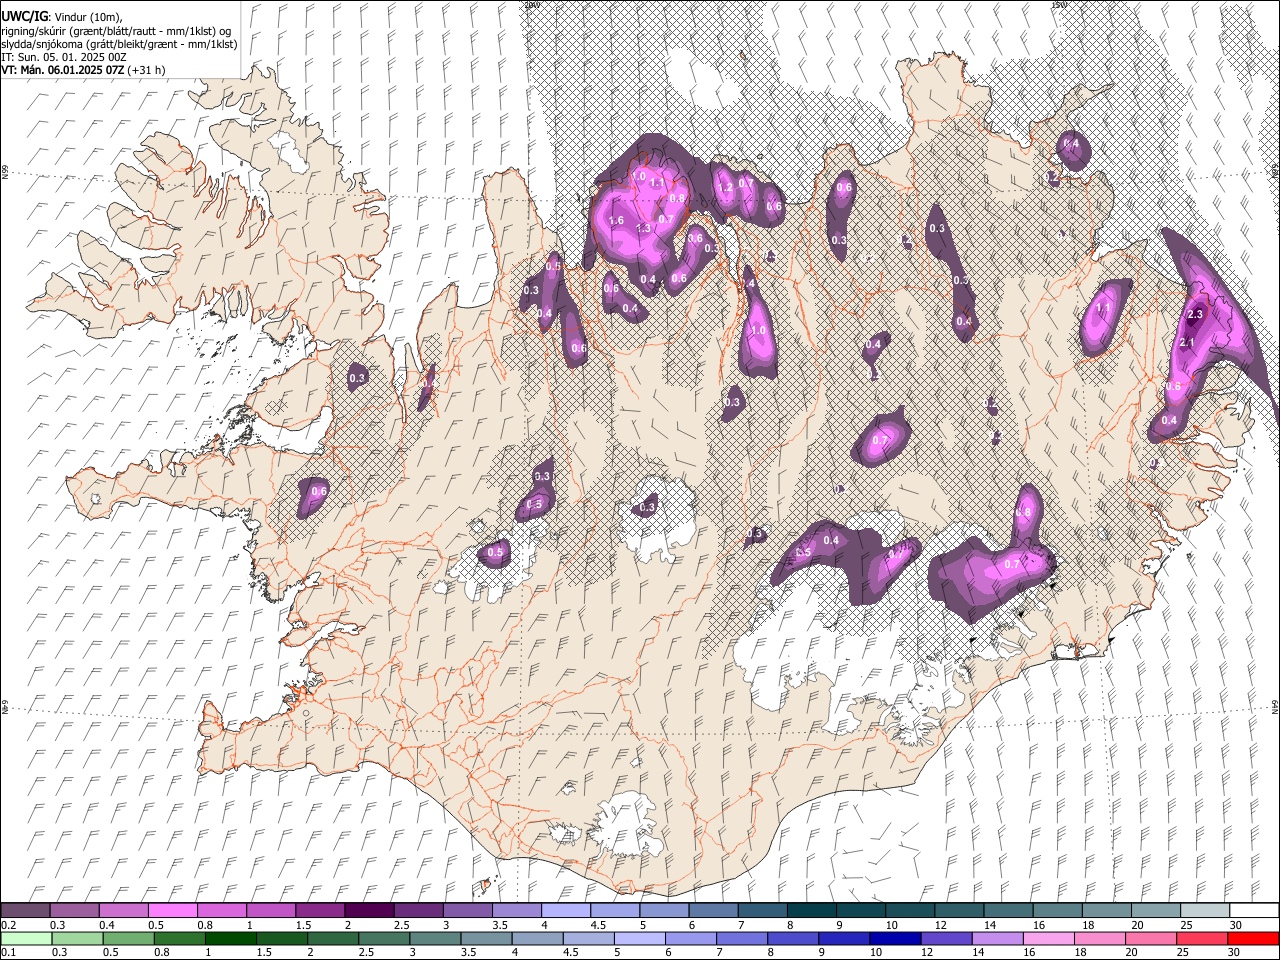Select the lower legend swatch starting at 25

click(x=1201, y=938)
